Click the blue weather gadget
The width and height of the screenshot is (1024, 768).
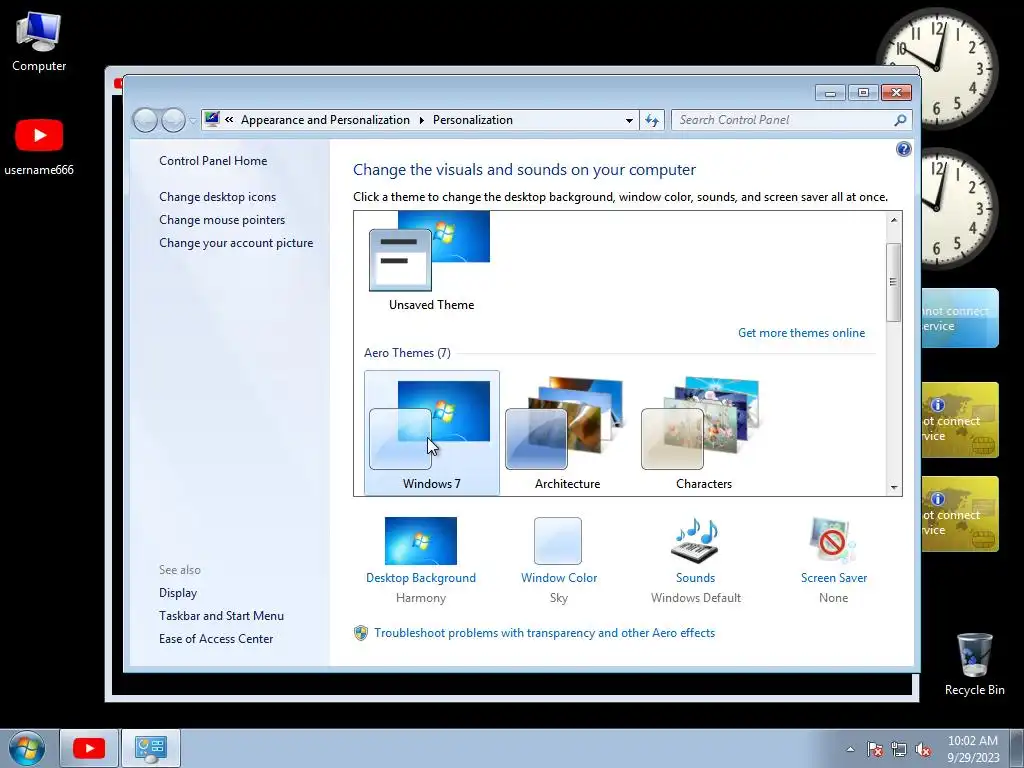pos(960,318)
